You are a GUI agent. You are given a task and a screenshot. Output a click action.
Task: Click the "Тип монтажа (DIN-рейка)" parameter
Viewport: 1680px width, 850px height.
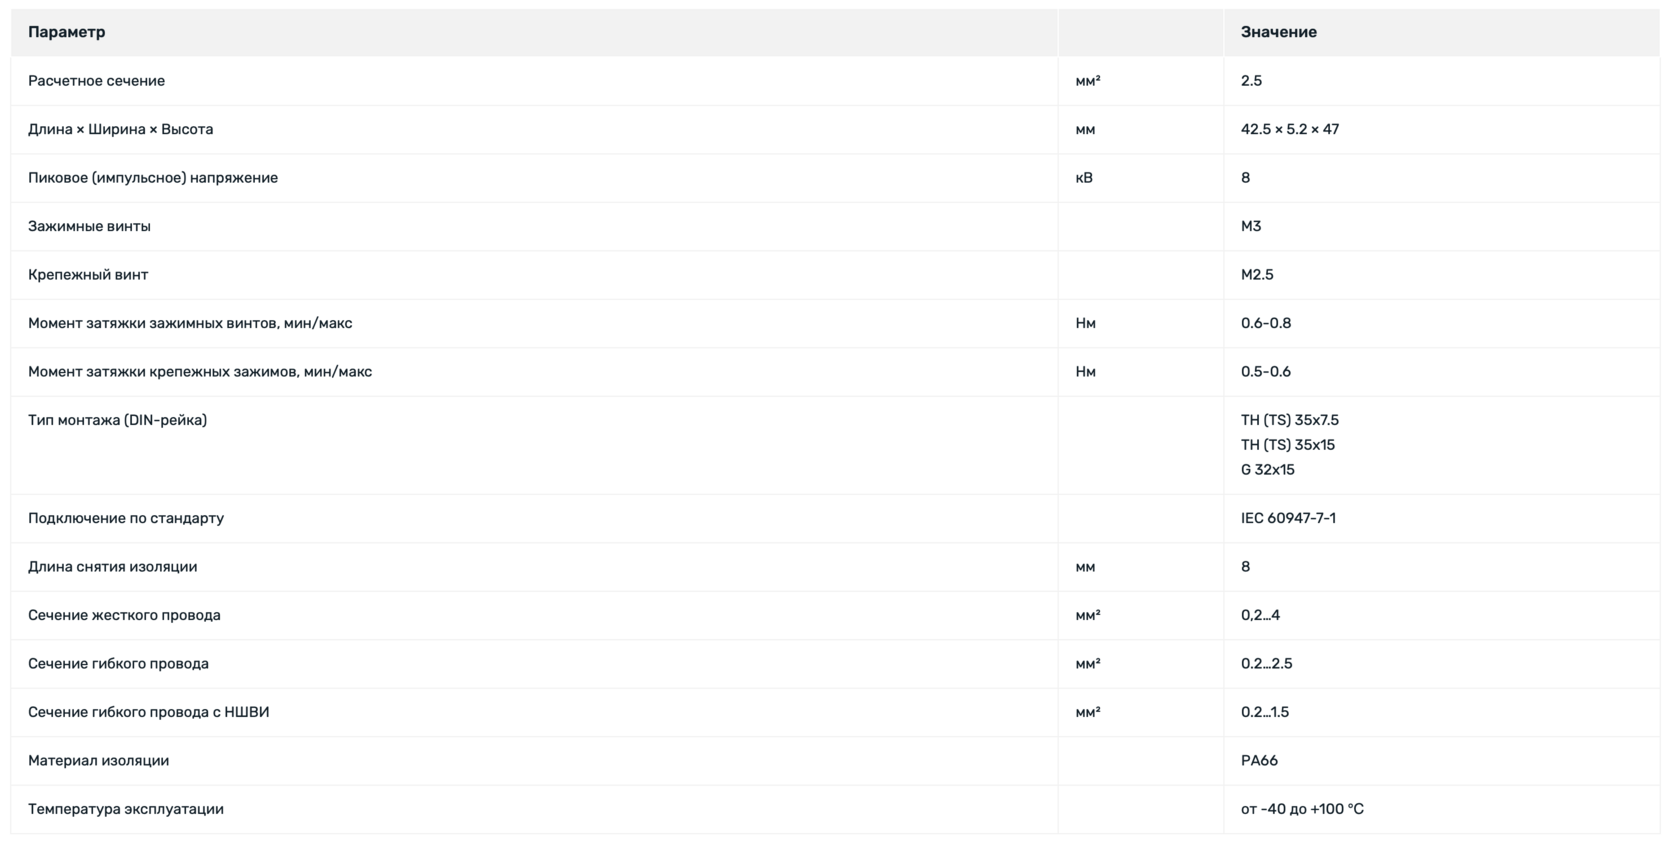click(x=117, y=420)
